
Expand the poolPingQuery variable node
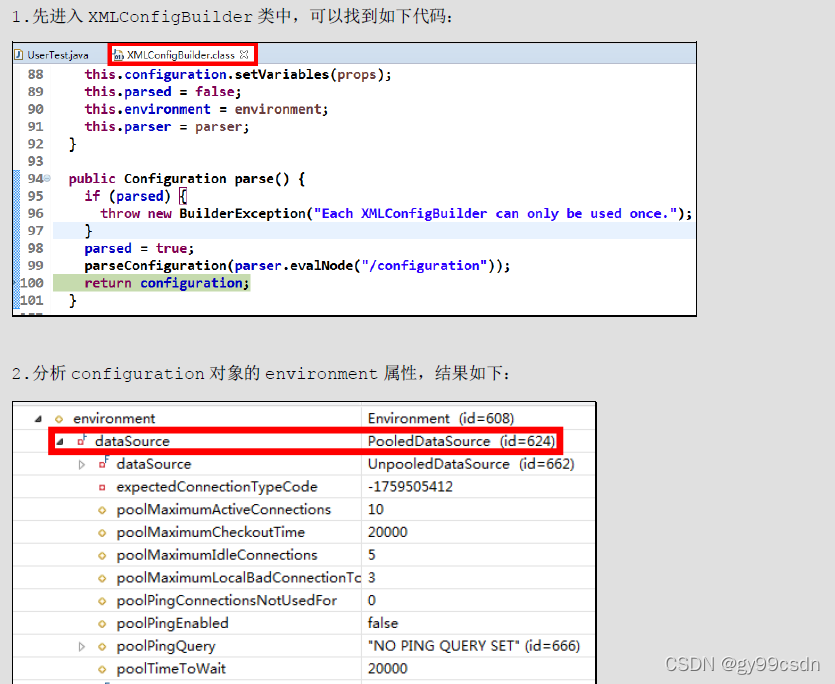tap(81, 647)
